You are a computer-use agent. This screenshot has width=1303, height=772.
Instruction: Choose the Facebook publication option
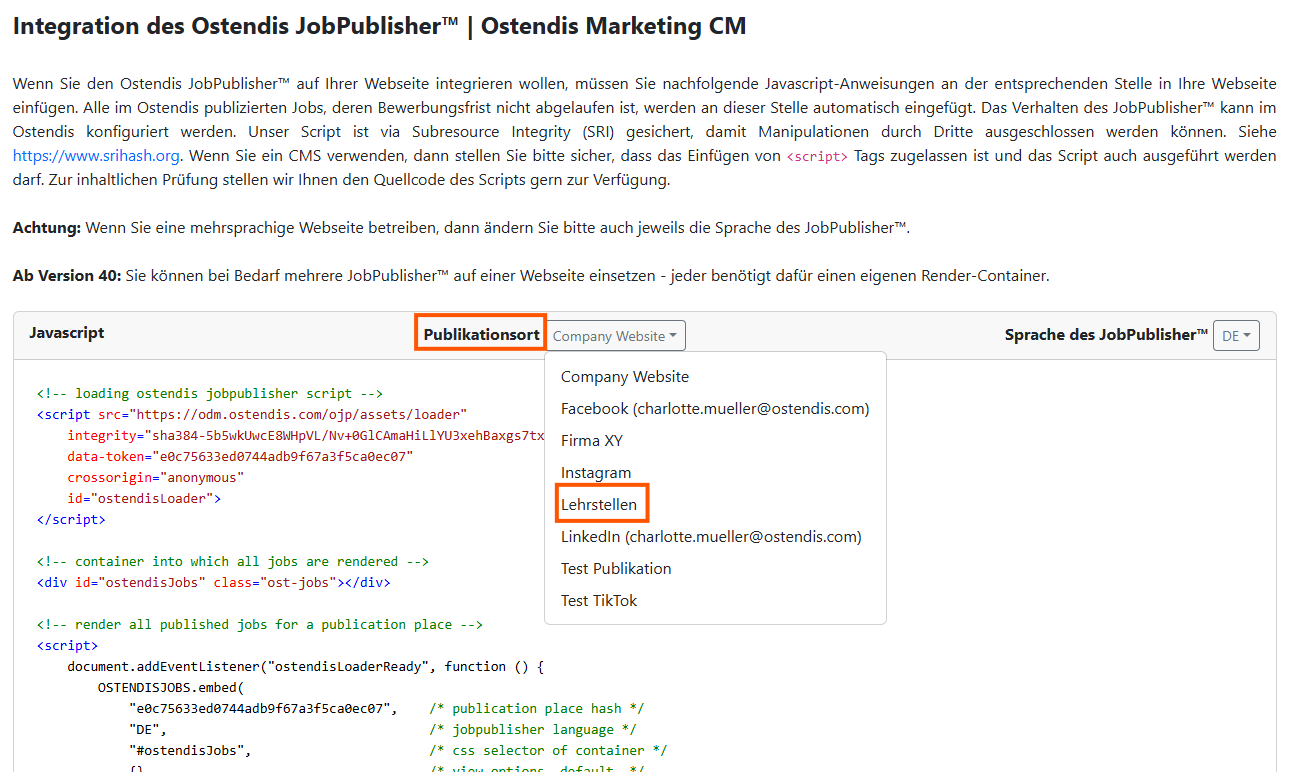pos(714,409)
